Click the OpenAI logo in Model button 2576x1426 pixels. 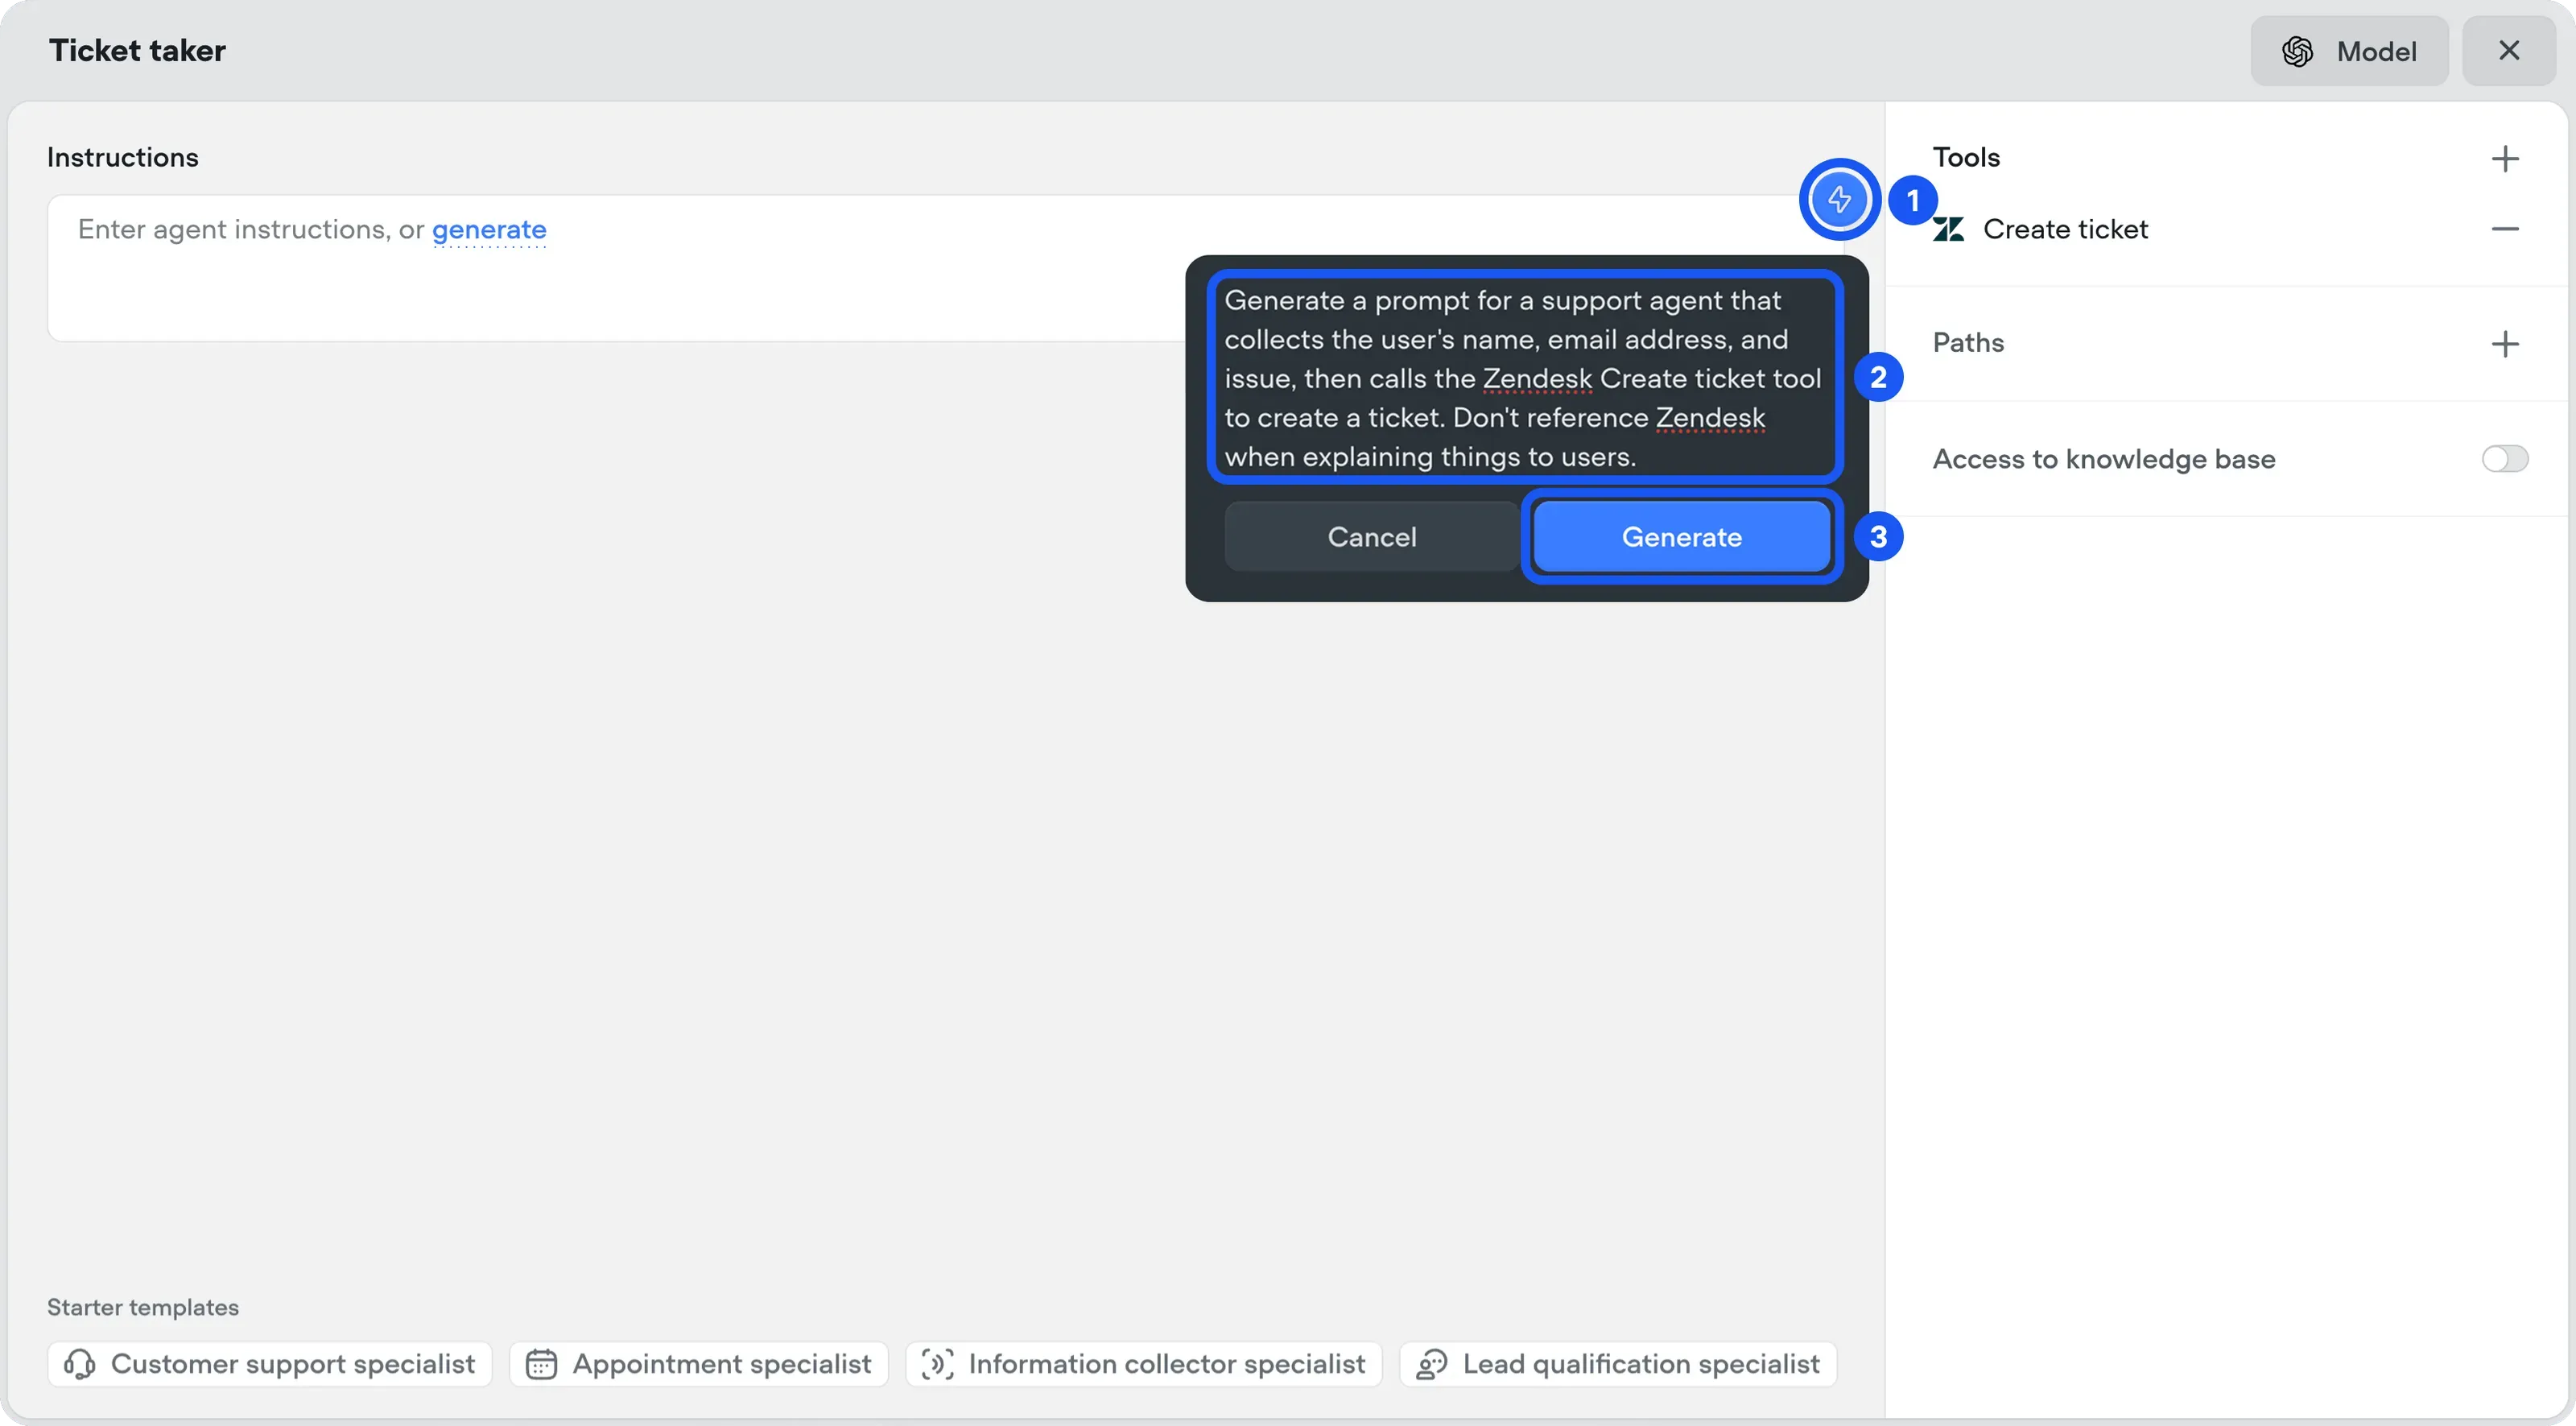2297,51
